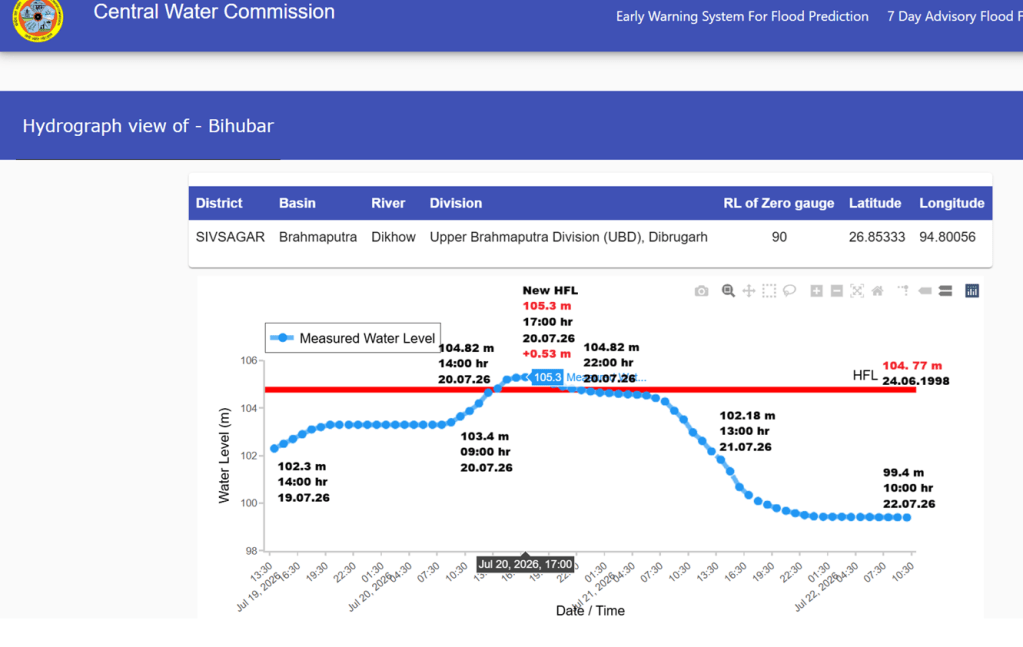Toggle spike lines icon

904,291
